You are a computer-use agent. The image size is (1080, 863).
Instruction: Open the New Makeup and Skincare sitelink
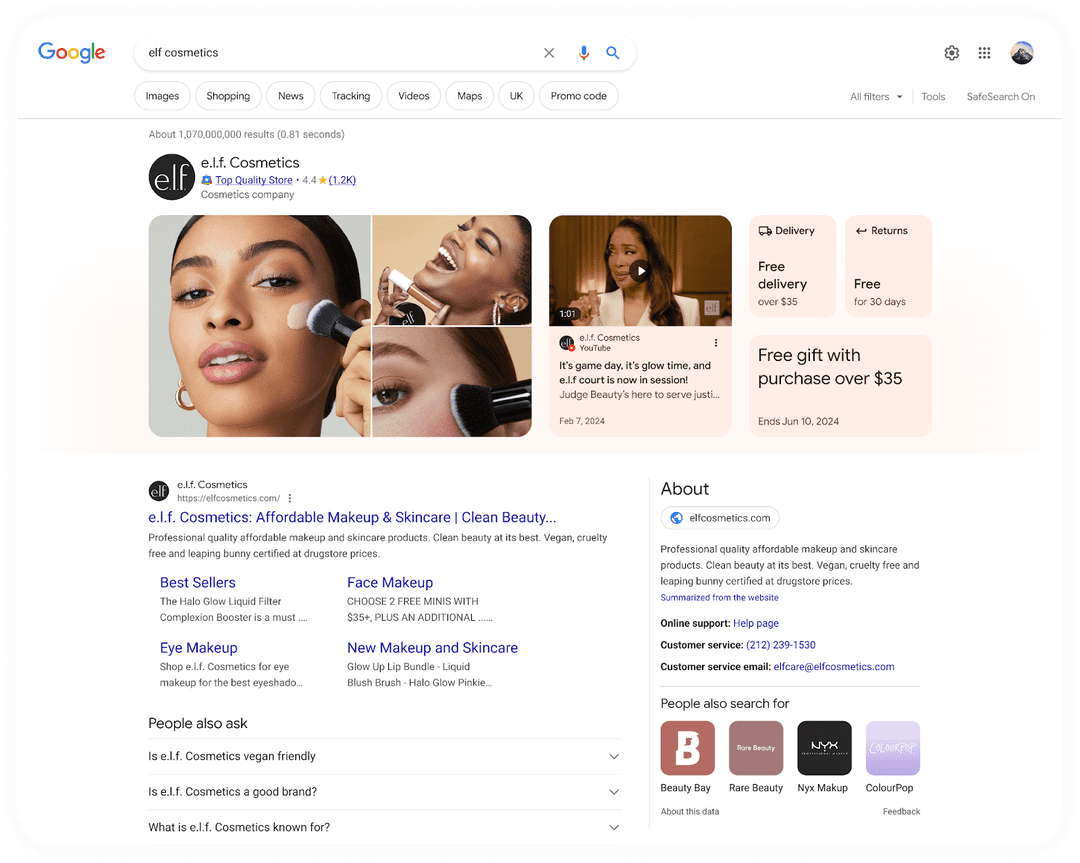pyautogui.click(x=433, y=648)
